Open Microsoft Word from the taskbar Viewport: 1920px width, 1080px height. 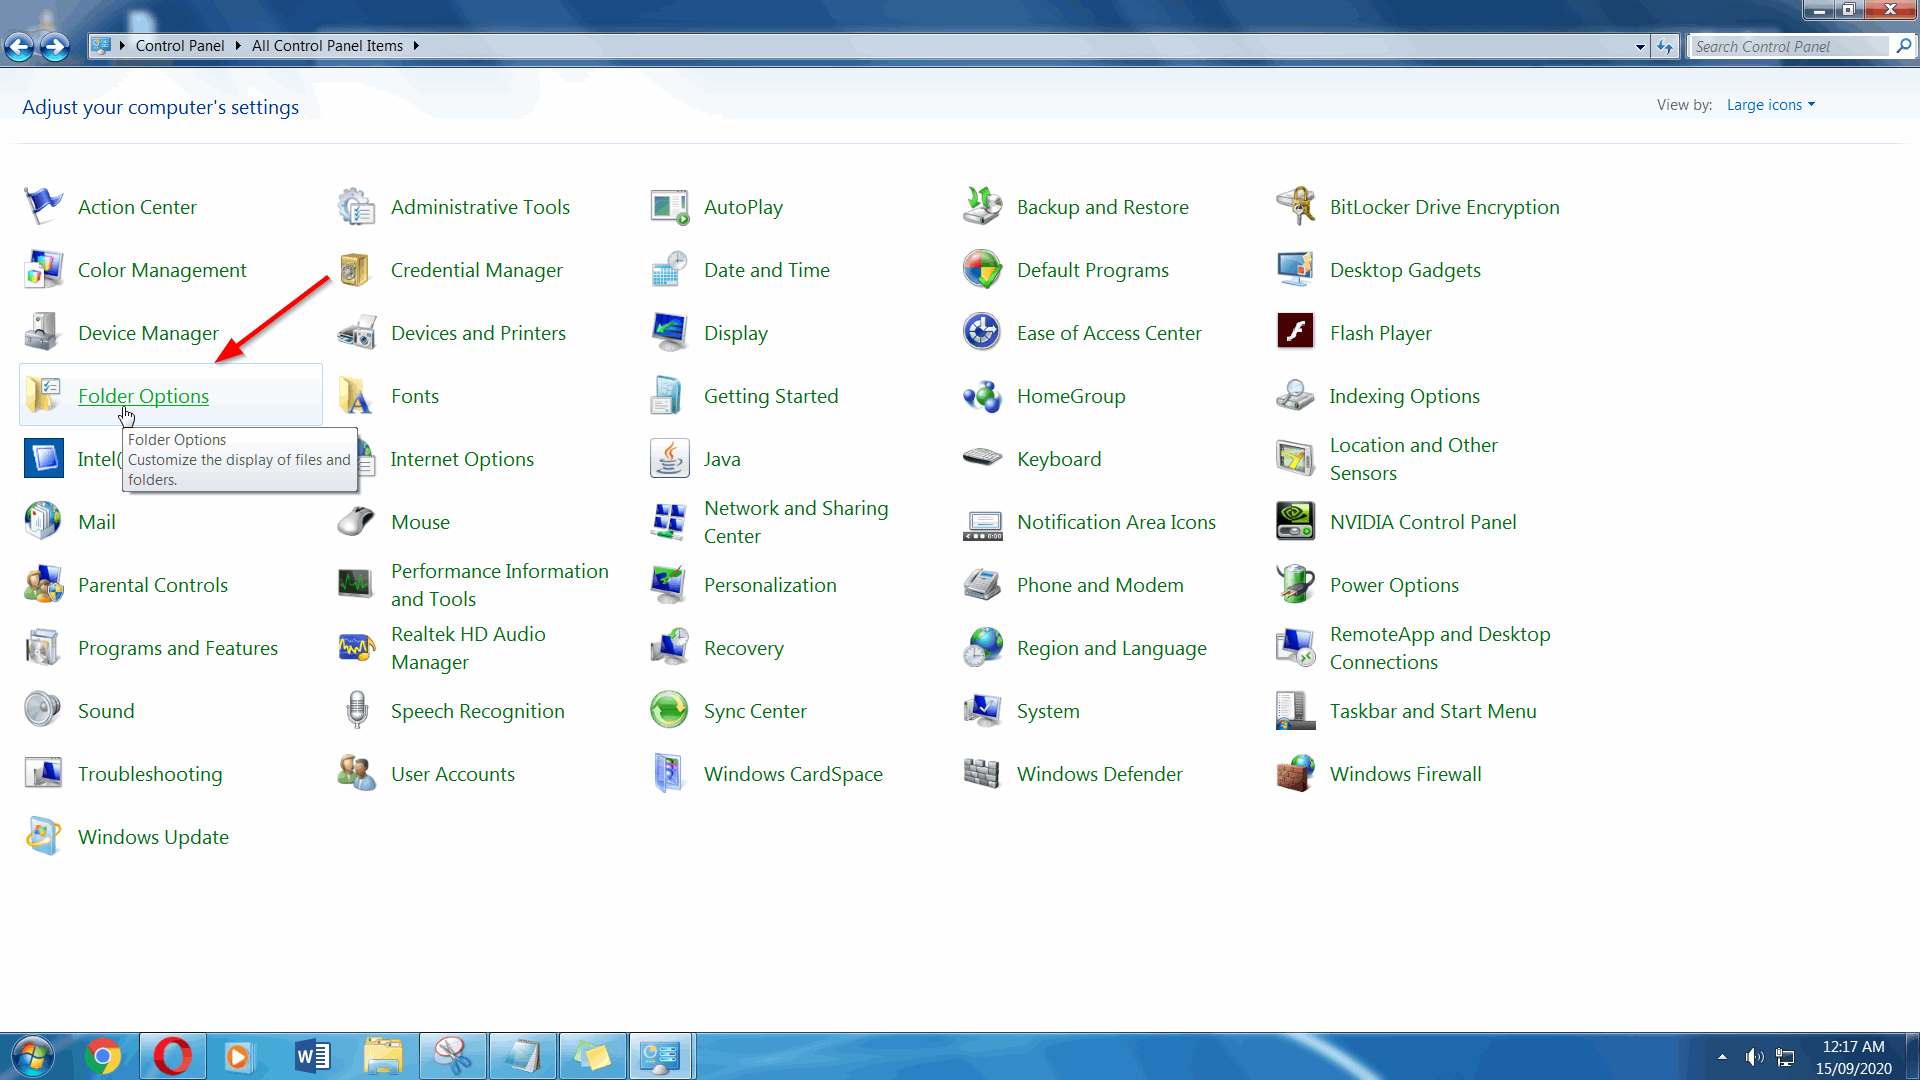(312, 1057)
